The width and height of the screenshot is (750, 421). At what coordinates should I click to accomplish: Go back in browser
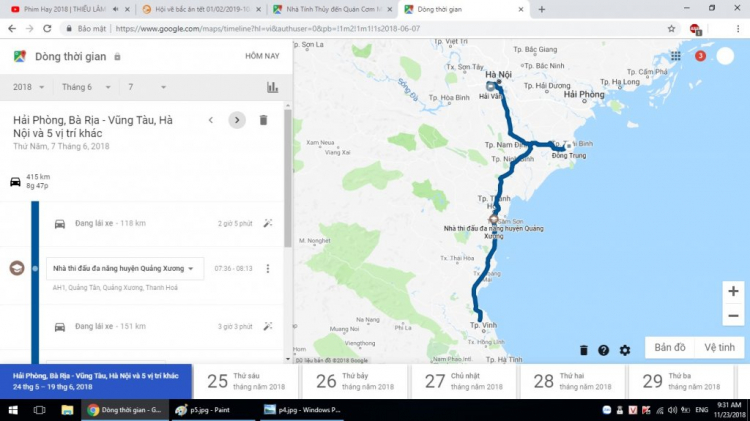[x=12, y=29]
